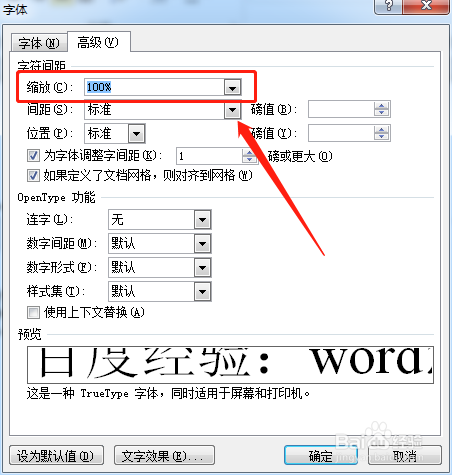Image resolution: width=452 pixels, height=475 pixels.
Task: Open 文字效果(E)... dialog button
Action: (164, 455)
